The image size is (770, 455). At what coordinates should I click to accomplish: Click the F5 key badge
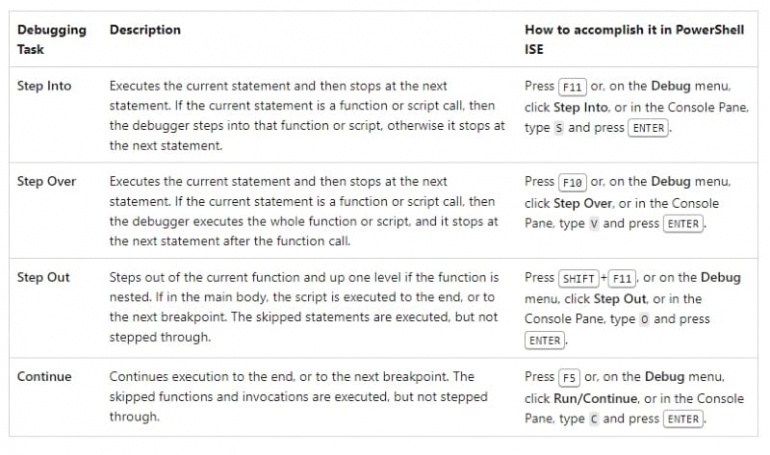tap(569, 378)
